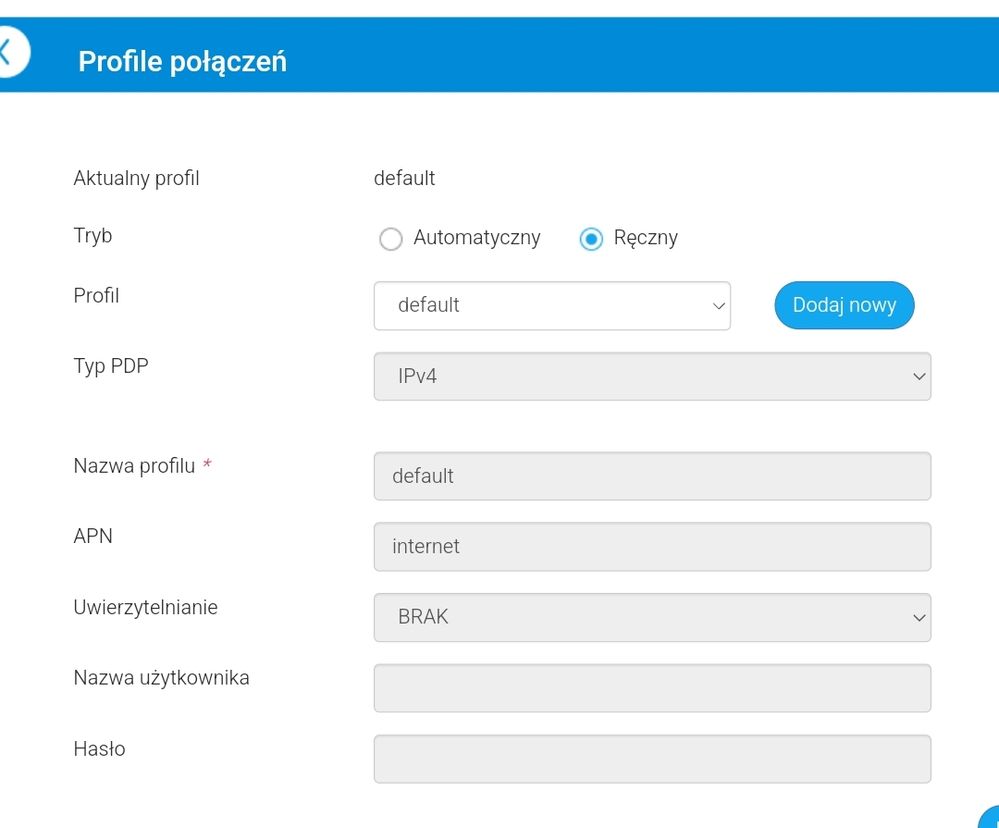999x828 pixels.
Task: Click the Aktualny profil label
Action: pos(136,178)
